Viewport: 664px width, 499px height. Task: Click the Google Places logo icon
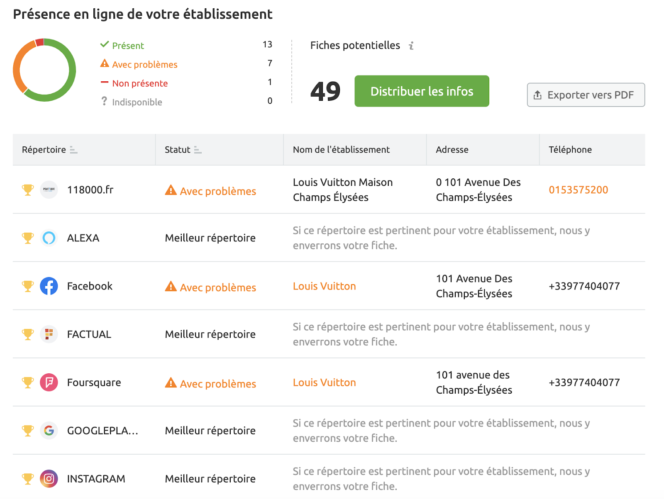pyautogui.click(x=49, y=431)
